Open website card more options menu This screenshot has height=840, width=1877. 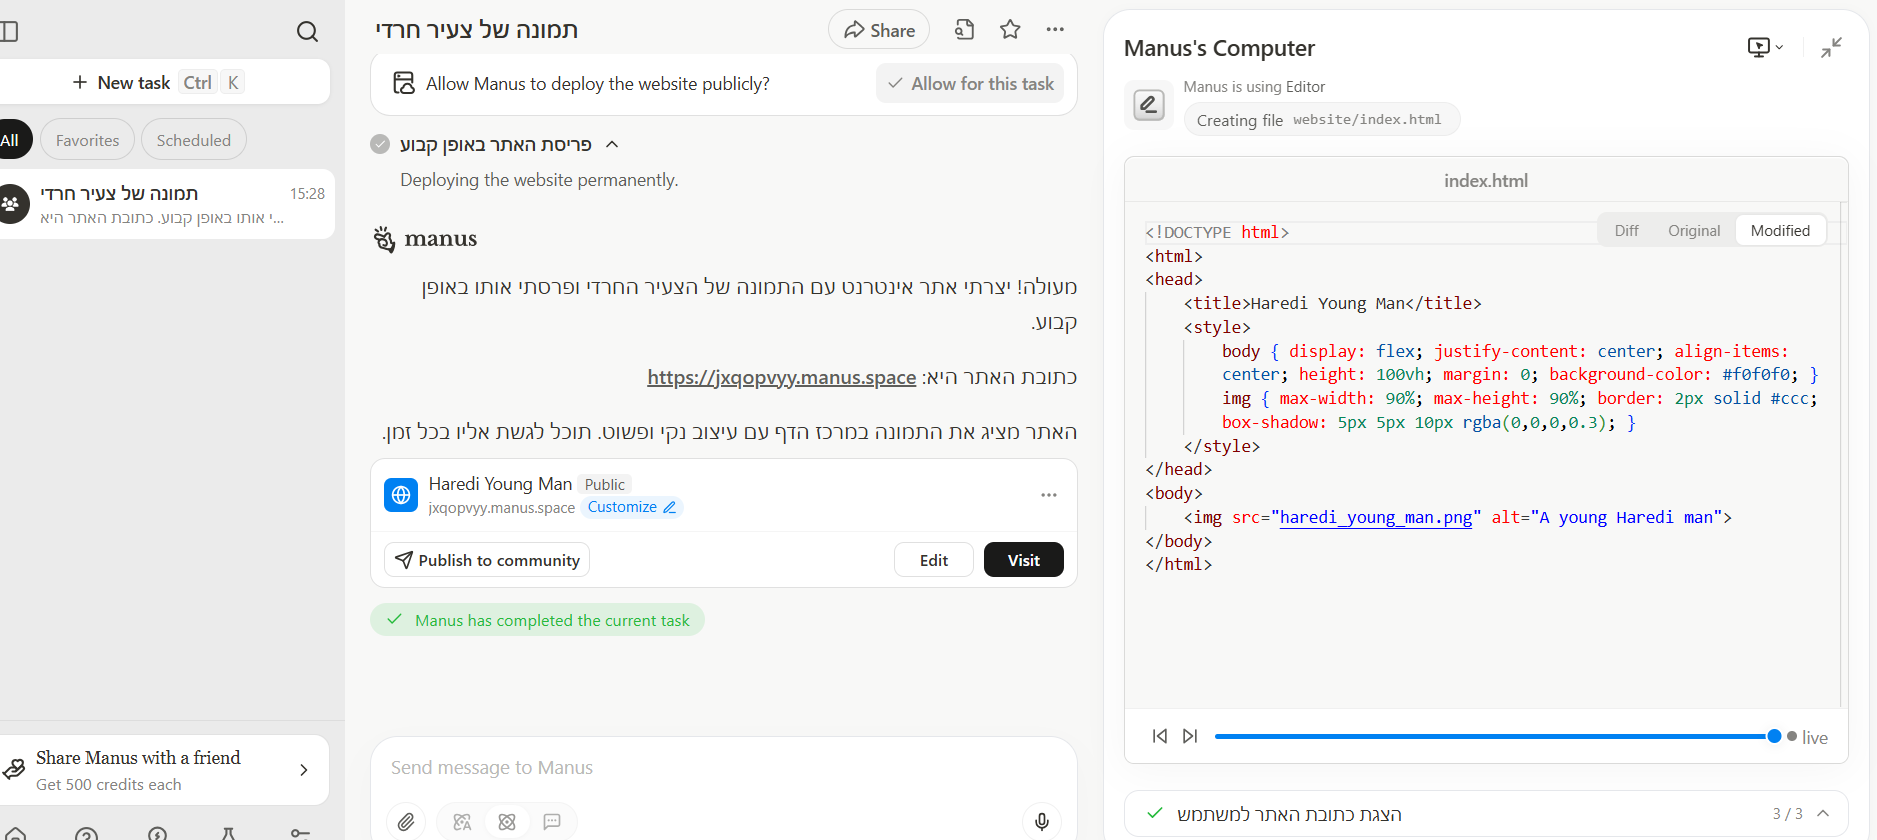point(1048,496)
